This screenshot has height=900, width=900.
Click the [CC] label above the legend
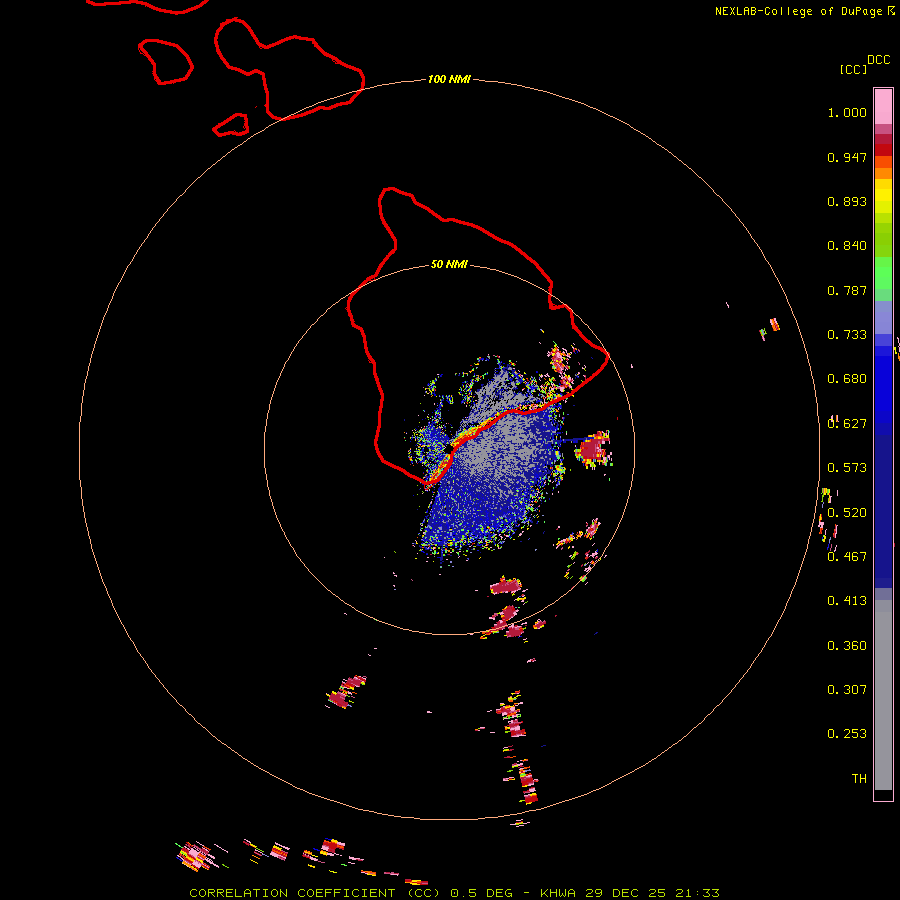[x=853, y=69]
